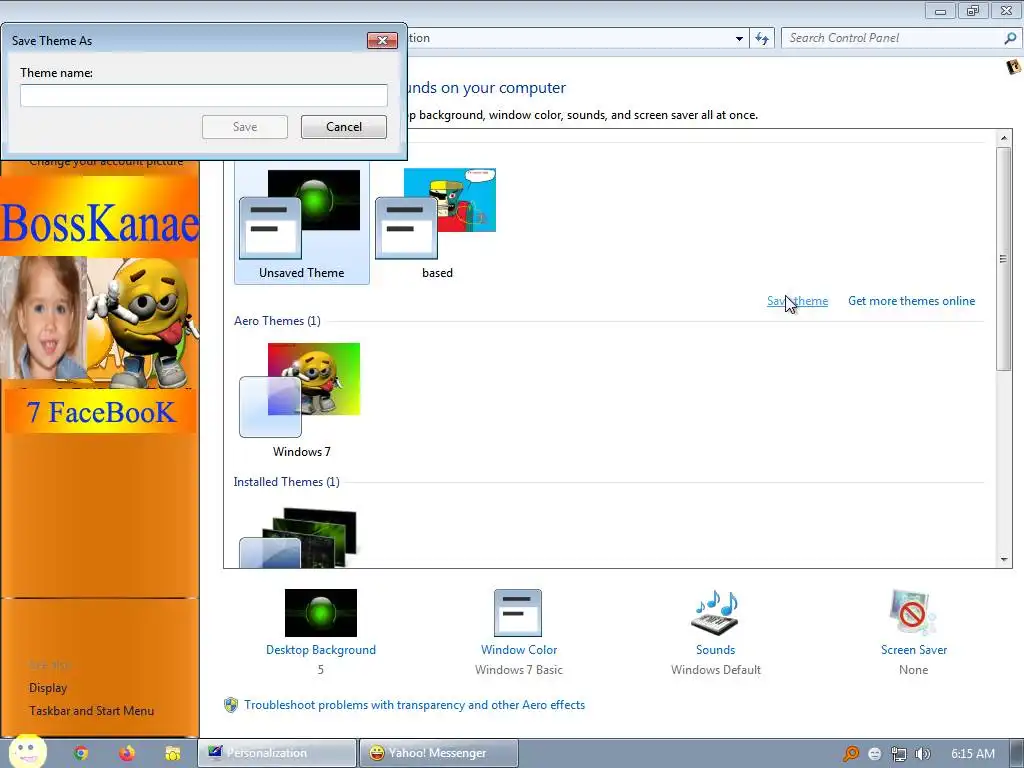The image size is (1024, 768).
Task: Click the address bar refresh button
Action: pos(762,39)
